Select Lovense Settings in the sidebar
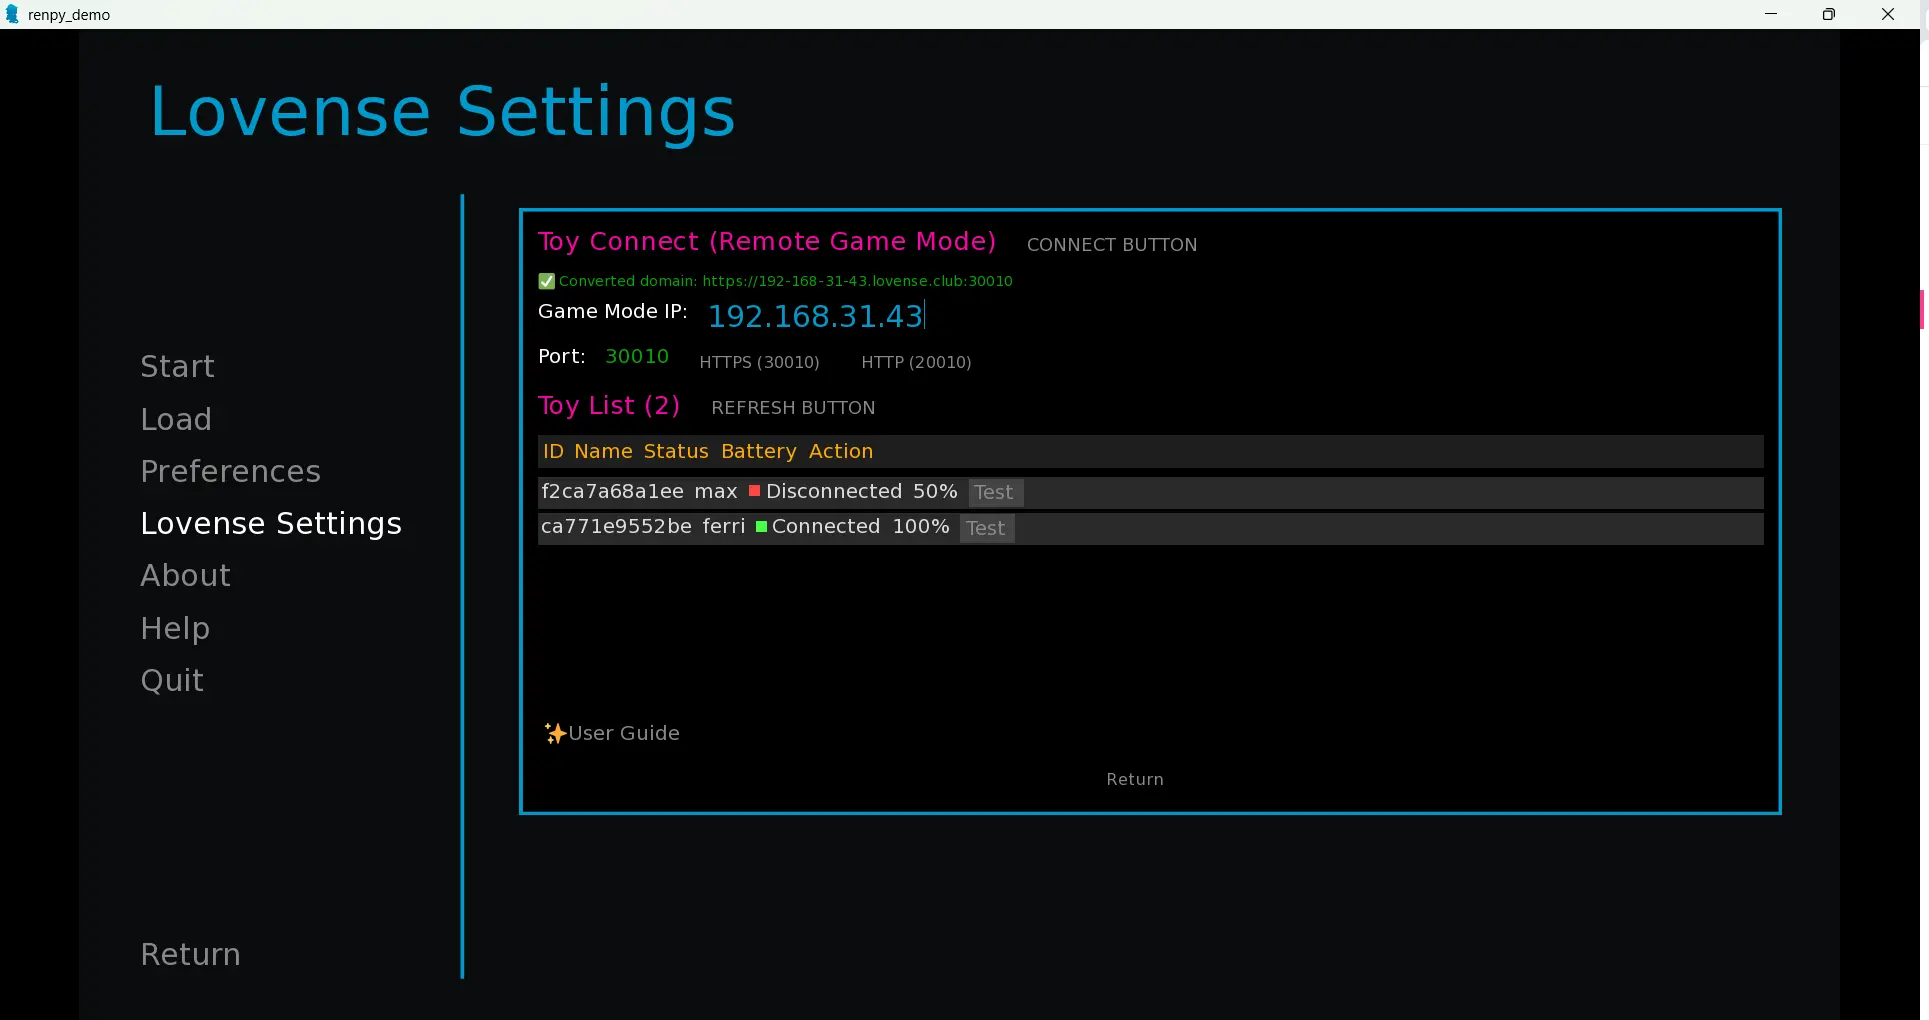Viewport: 1929px width, 1020px height. click(271, 523)
